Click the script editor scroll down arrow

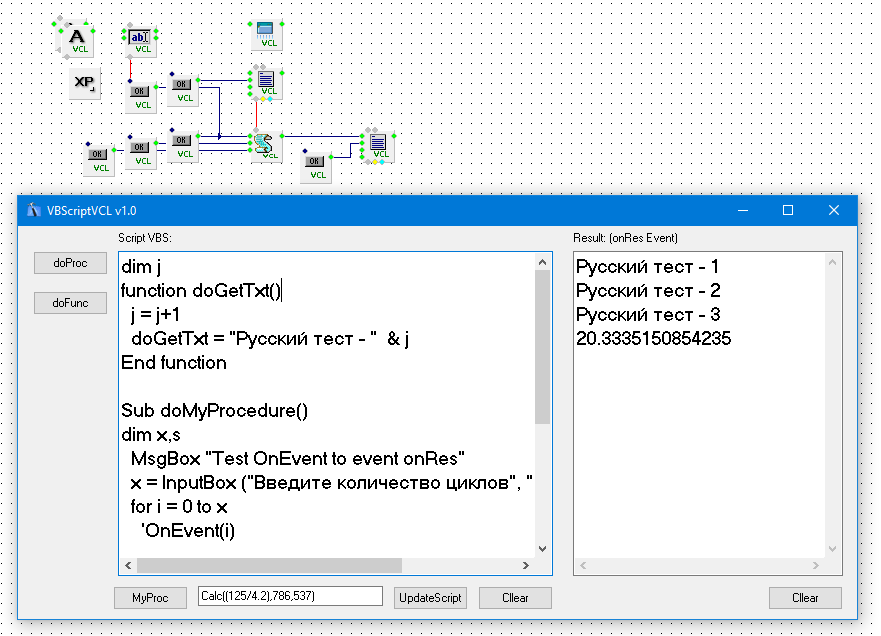(542, 549)
